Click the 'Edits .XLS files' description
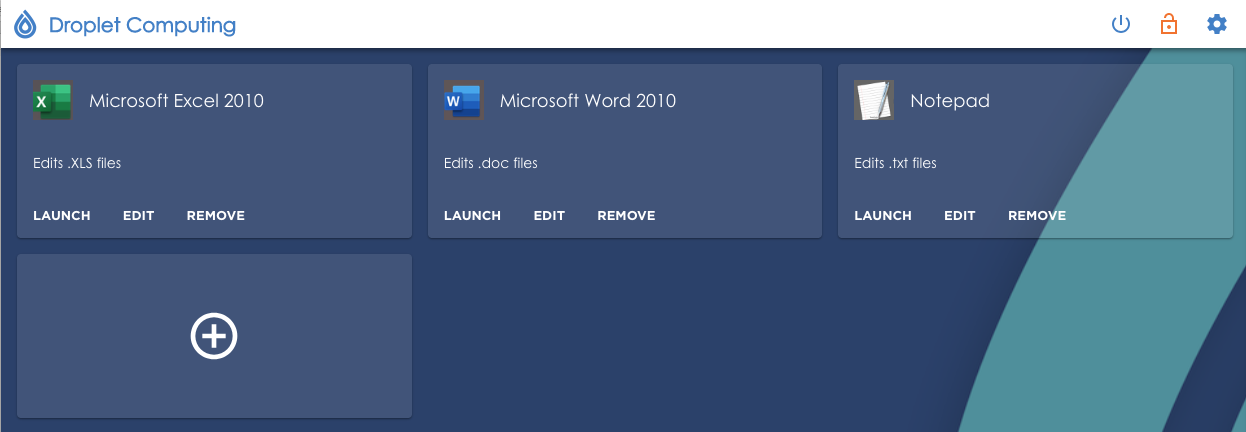 [77, 163]
